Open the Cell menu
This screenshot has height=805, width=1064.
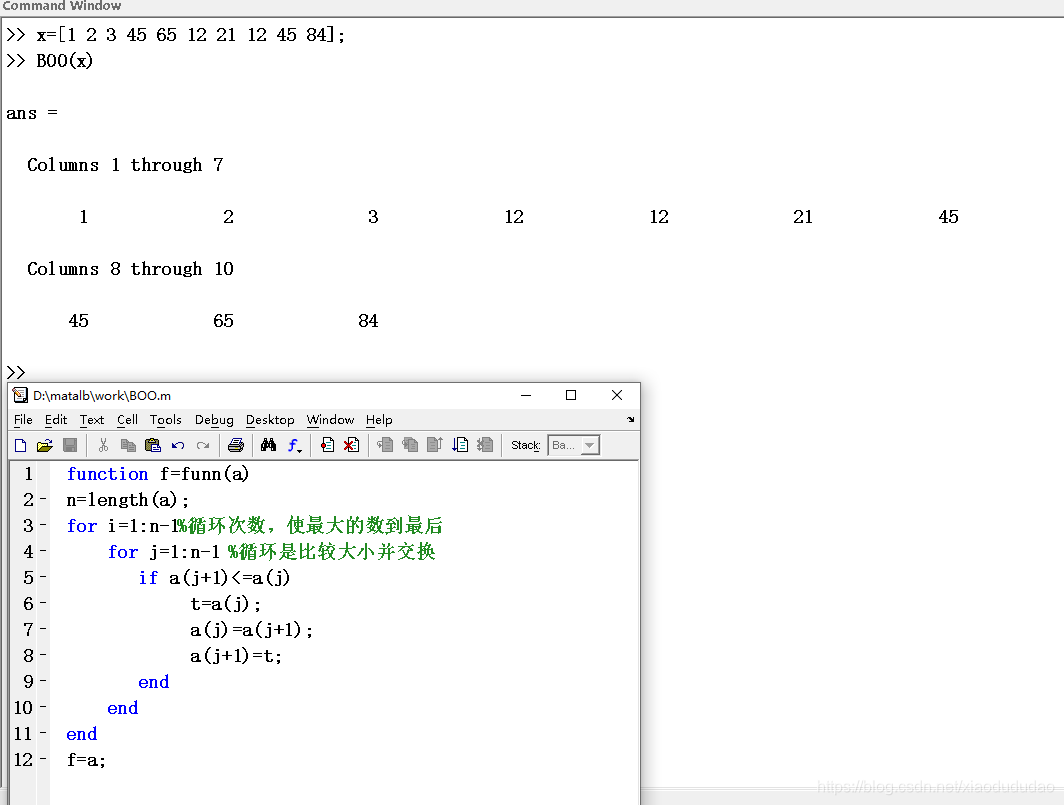127,420
